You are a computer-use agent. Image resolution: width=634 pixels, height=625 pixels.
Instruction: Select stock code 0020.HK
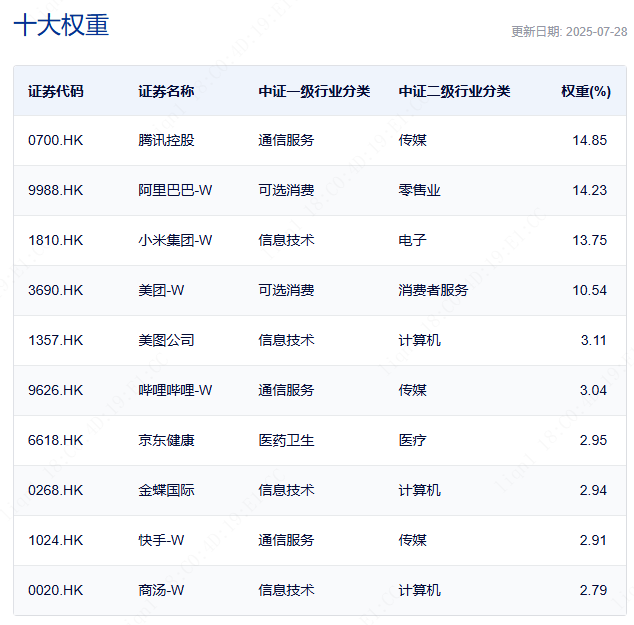(x=55, y=590)
